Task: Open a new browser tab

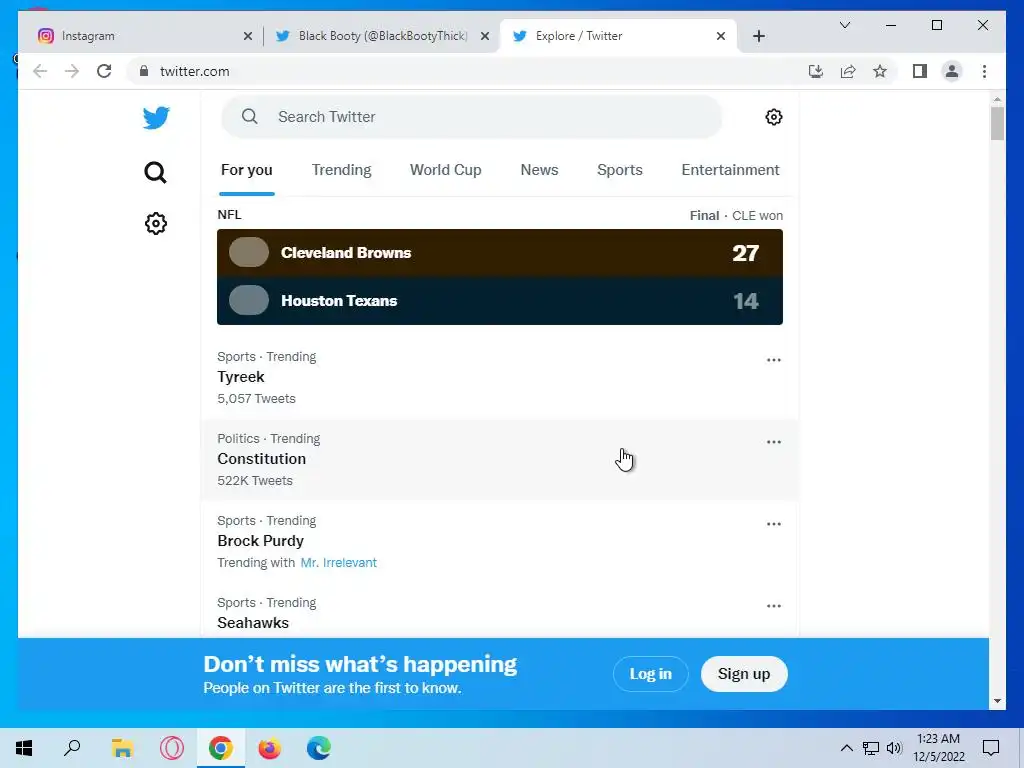Action: point(758,36)
